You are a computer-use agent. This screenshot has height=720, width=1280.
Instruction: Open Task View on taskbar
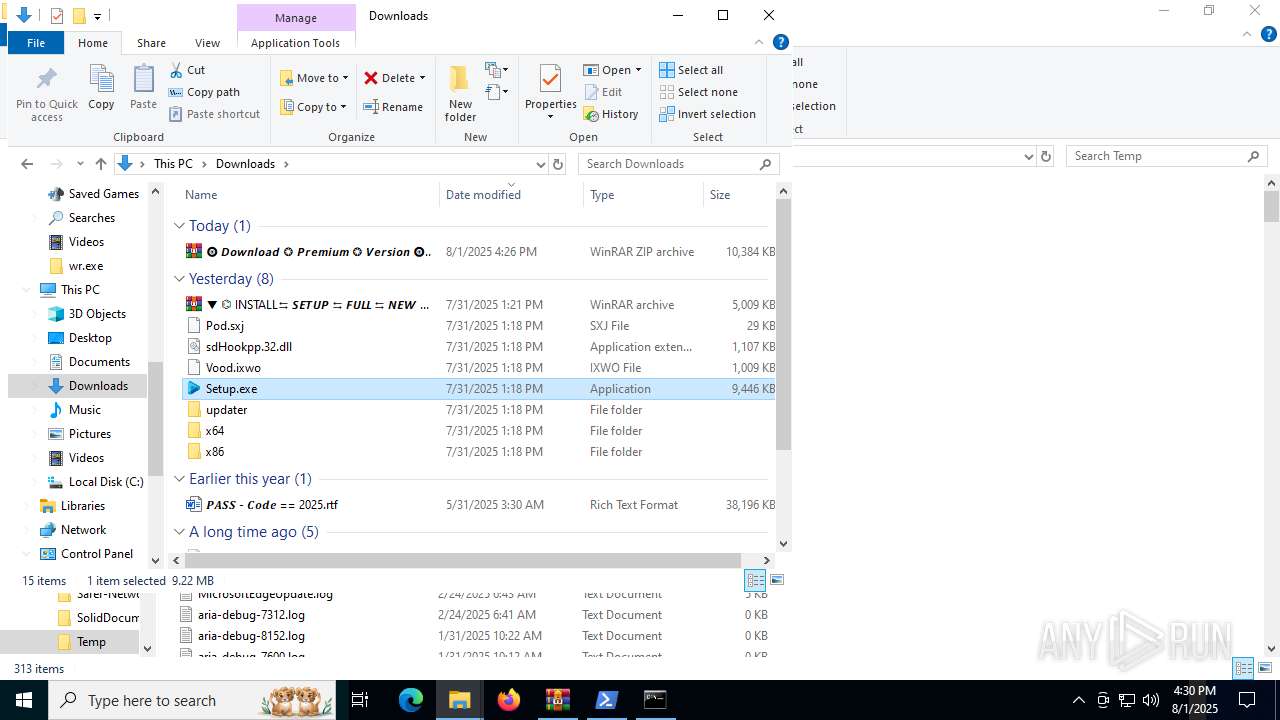tap(360, 700)
